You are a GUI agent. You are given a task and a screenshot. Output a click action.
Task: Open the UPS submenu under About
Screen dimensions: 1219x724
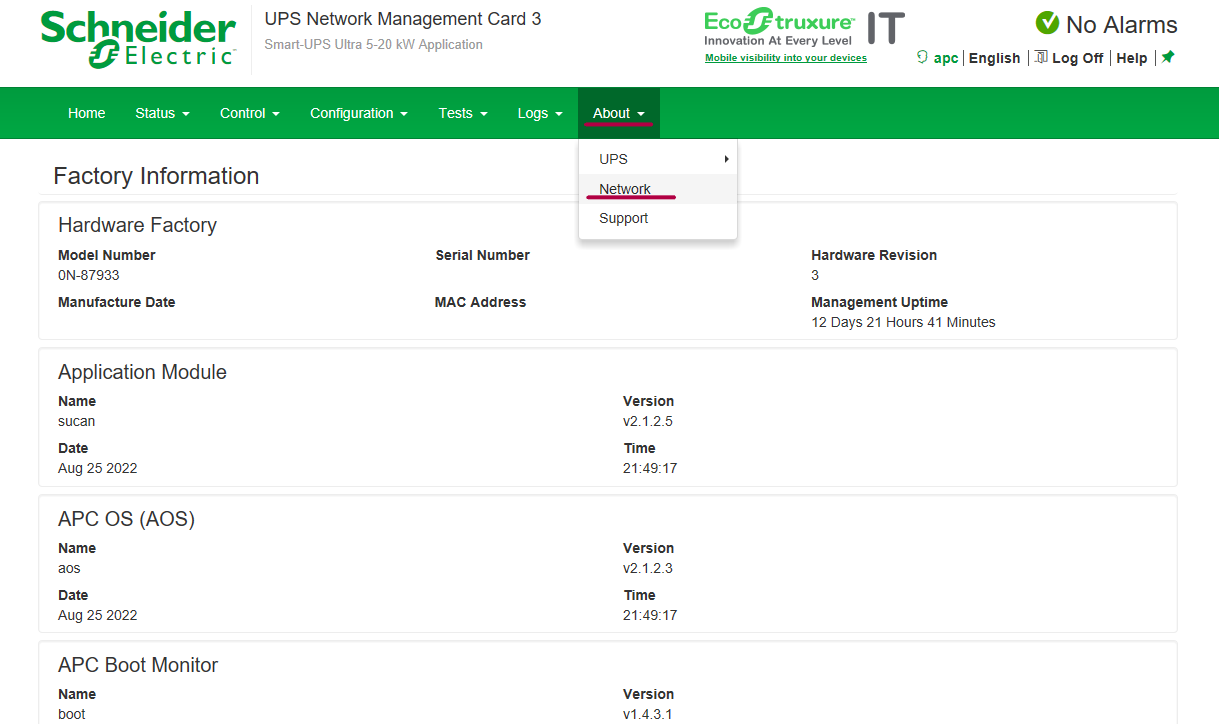pyautogui.click(x=658, y=159)
